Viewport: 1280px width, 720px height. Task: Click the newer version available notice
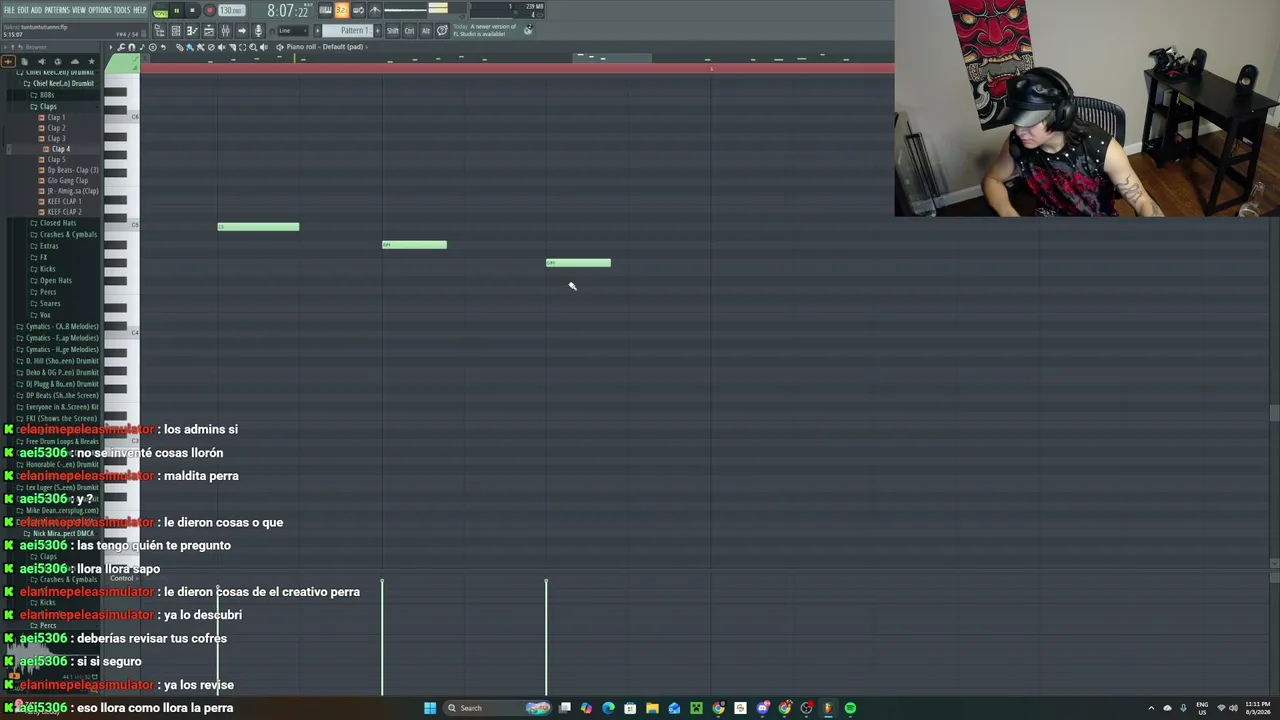coord(485,30)
